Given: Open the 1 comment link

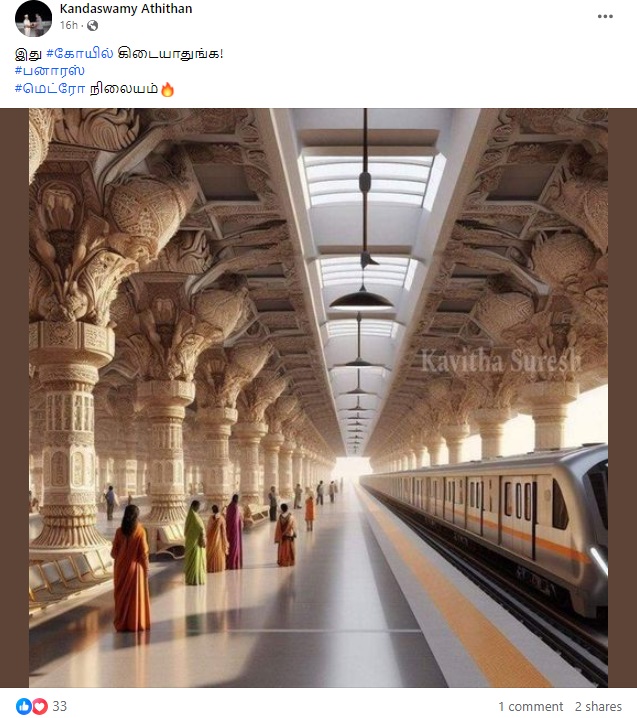Looking at the screenshot, I should [531, 707].
